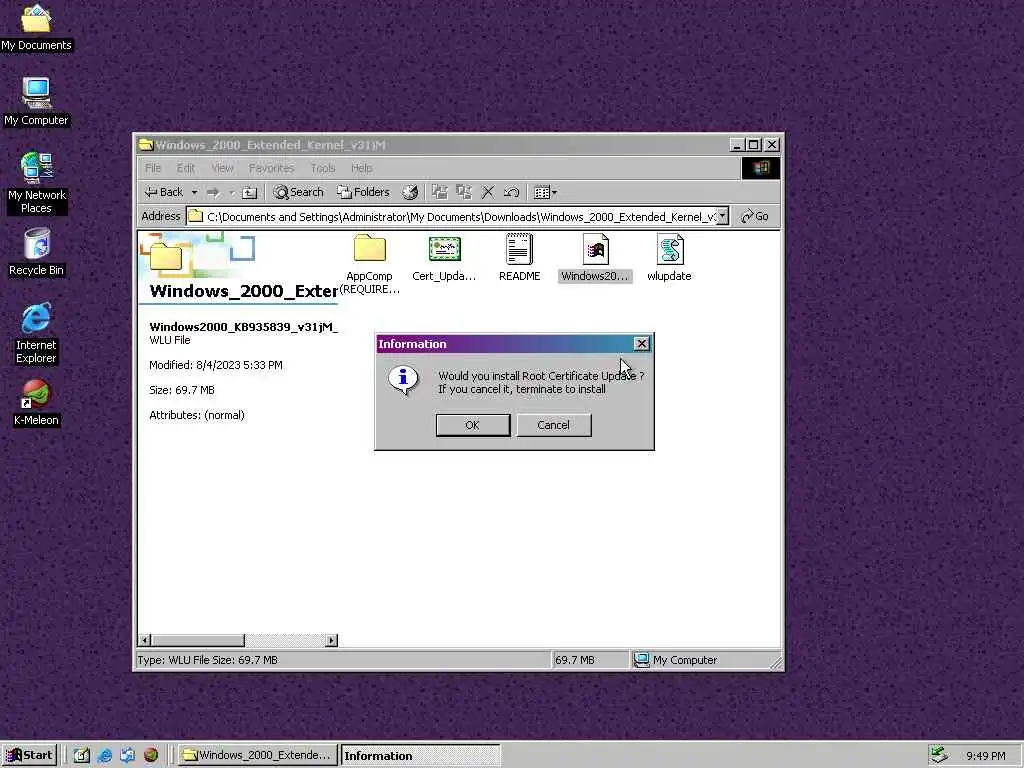The height and width of the screenshot is (768, 1024).
Task: Open the Search pane
Action: pos(298,192)
